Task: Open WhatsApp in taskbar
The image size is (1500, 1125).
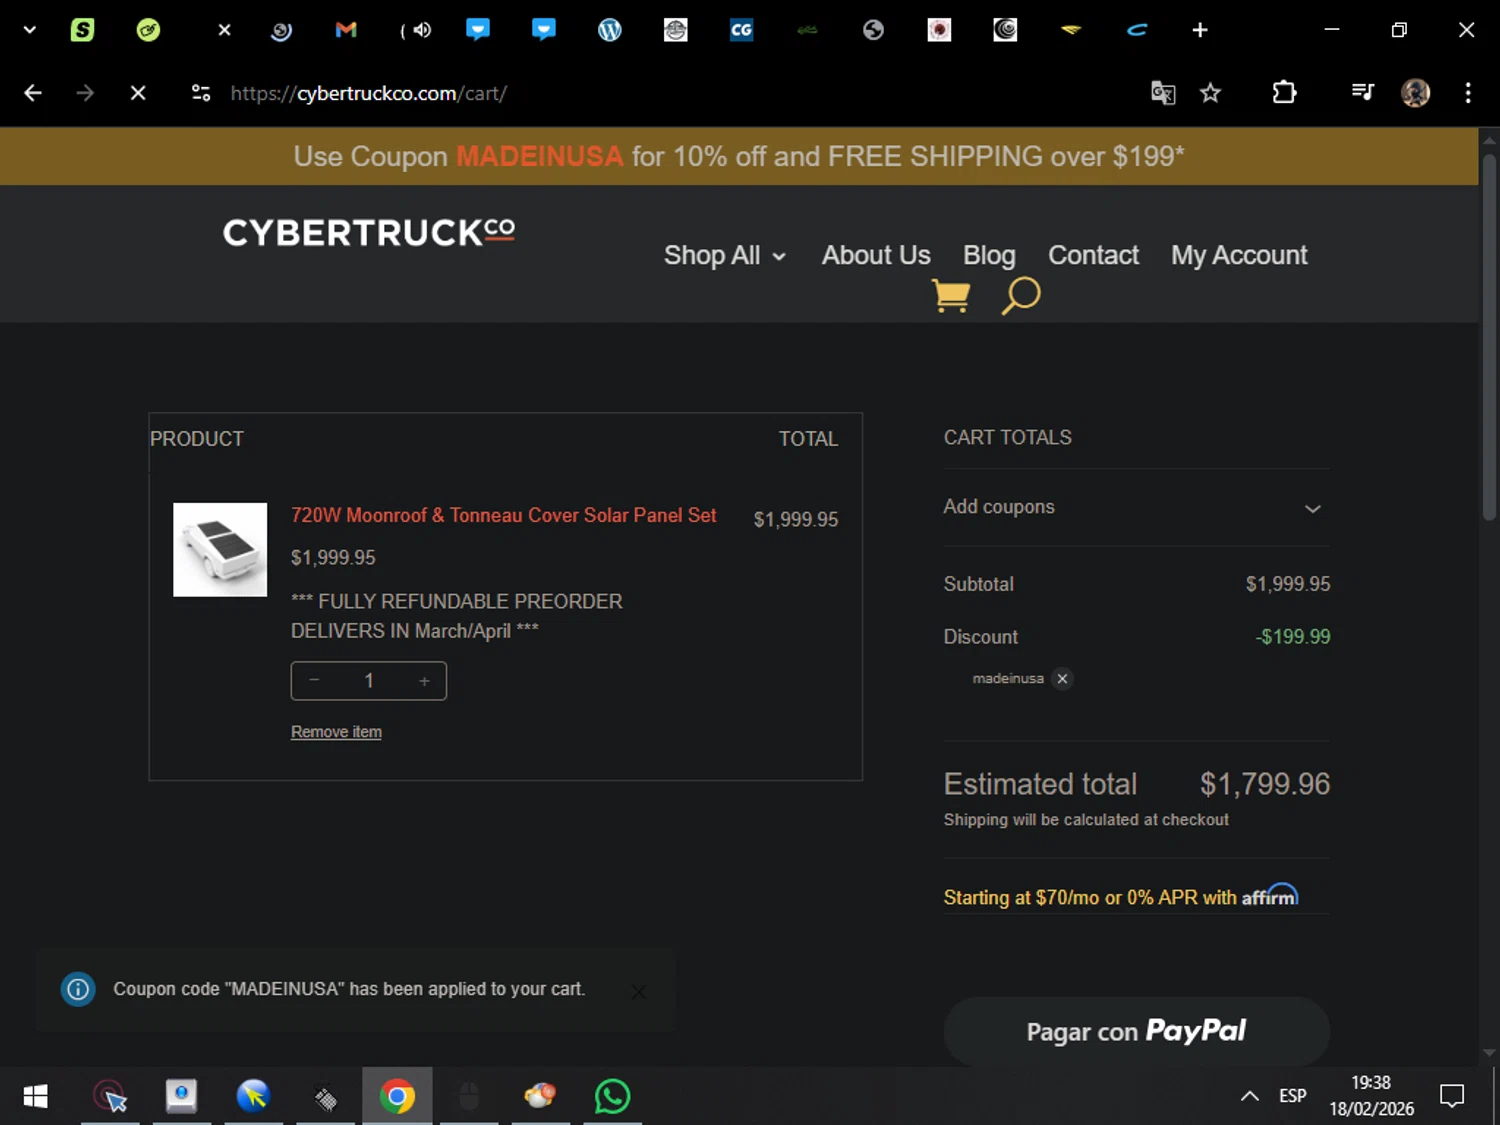Action: click(x=612, y=1096)
